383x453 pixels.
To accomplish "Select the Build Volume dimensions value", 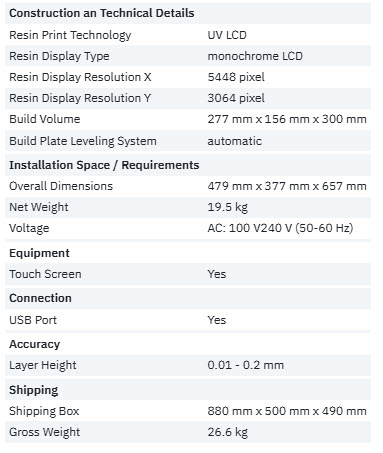I will [x=287, y=119].
